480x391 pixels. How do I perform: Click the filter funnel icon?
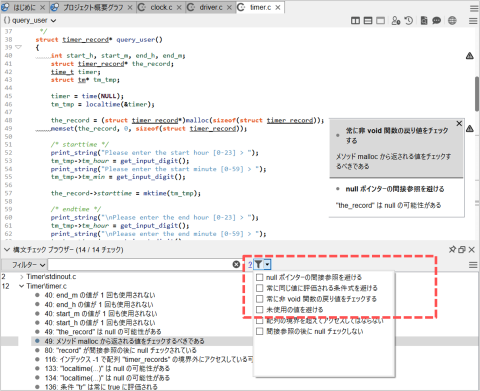(258, 265)
